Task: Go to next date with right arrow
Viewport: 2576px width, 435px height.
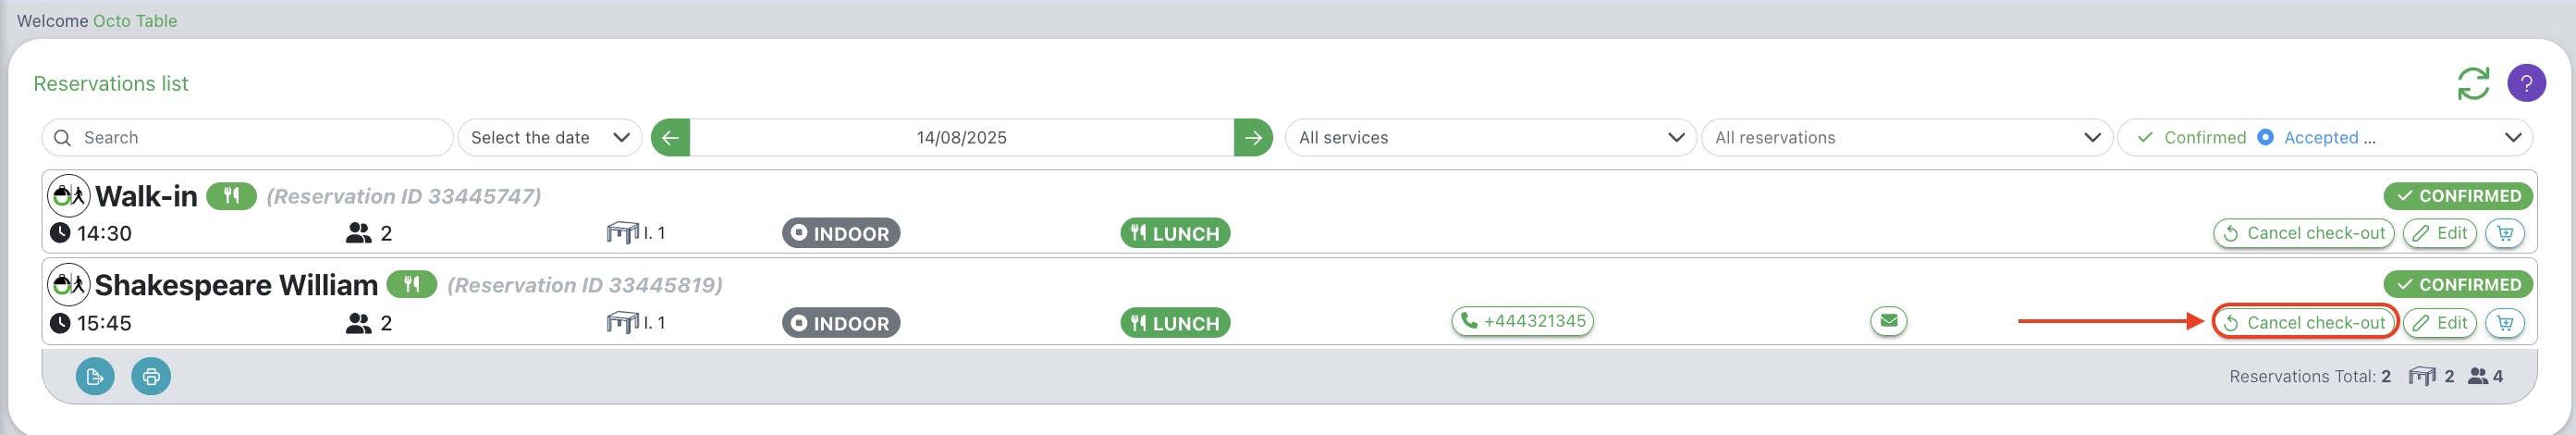Action: pyautogui.click(x=1253, y=137)
